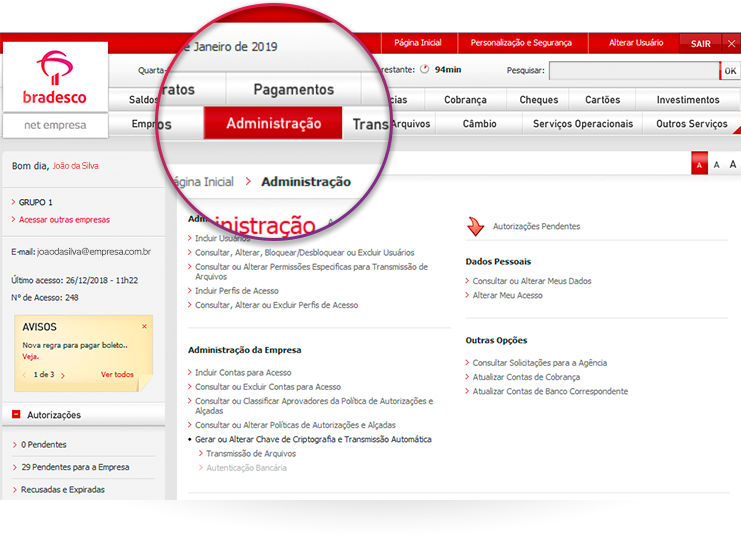741x535 pixels.
Task: Click SAIR to log out
Action: [x=700, y=44]
